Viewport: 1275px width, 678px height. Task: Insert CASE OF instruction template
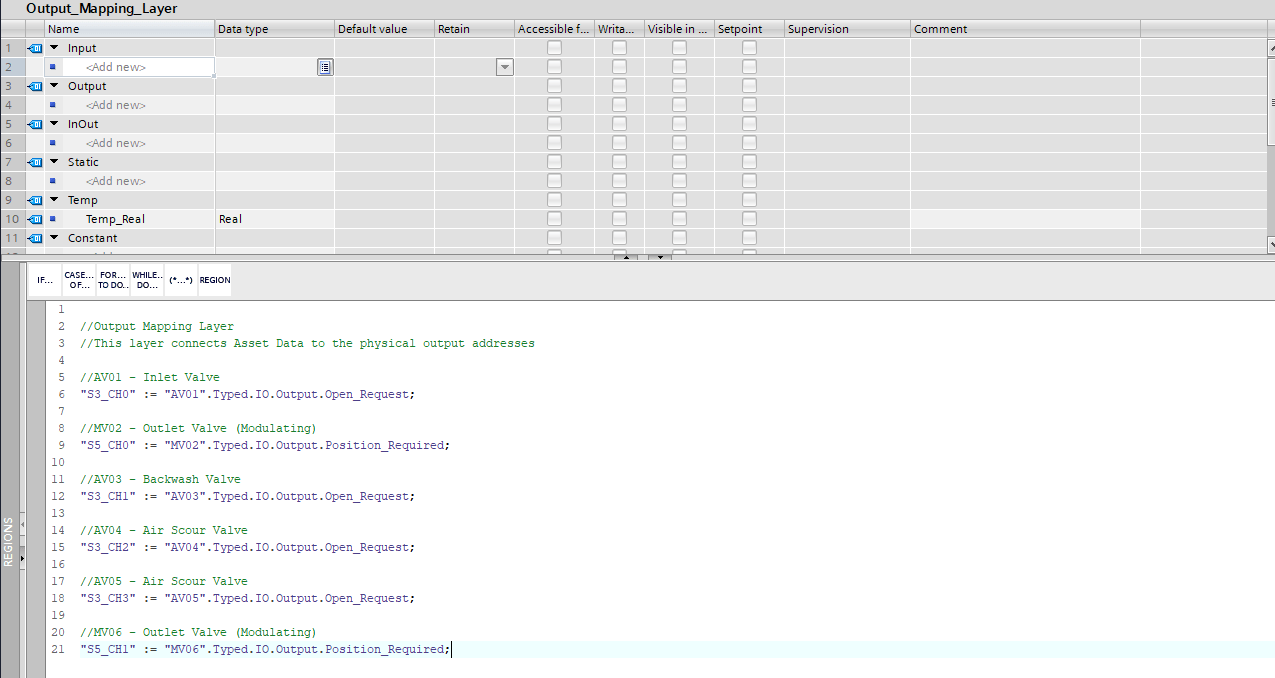(x=79, y=280)
